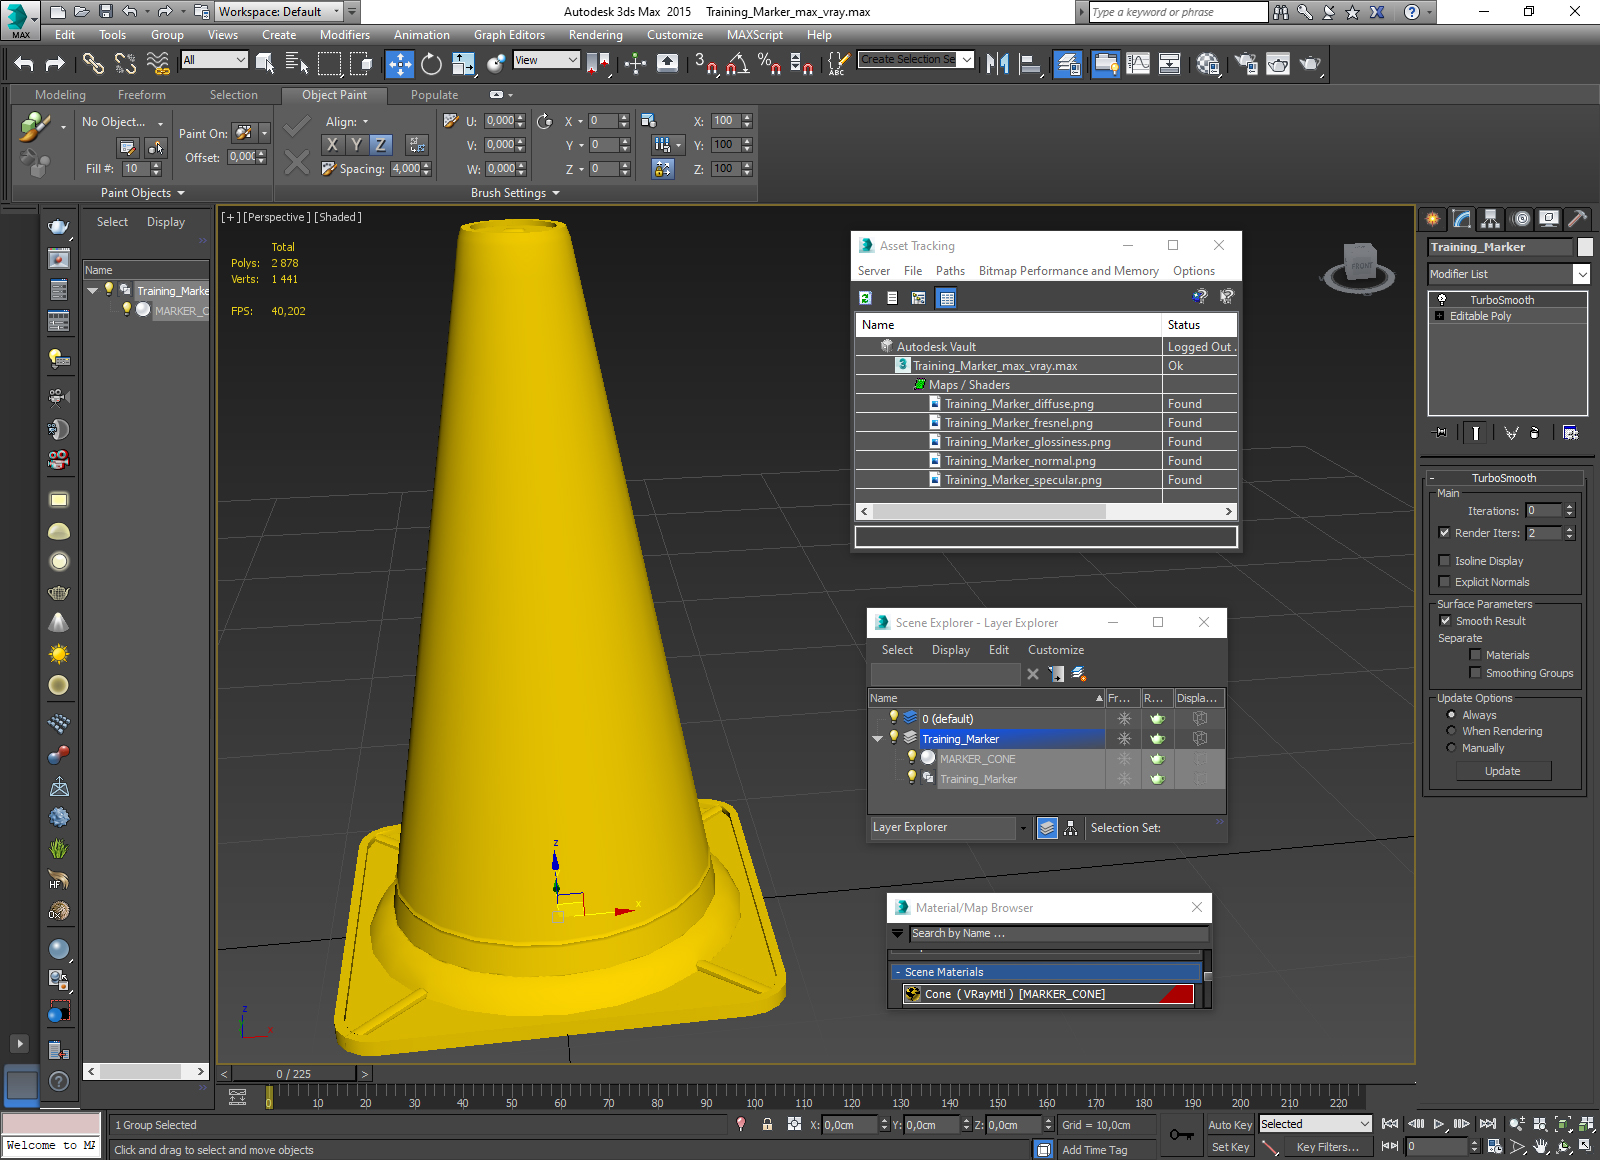Uncheck Render Iters checkbox
Image resolution: width=1600 pixels, height=1160 pixels.
(1444, 533)
